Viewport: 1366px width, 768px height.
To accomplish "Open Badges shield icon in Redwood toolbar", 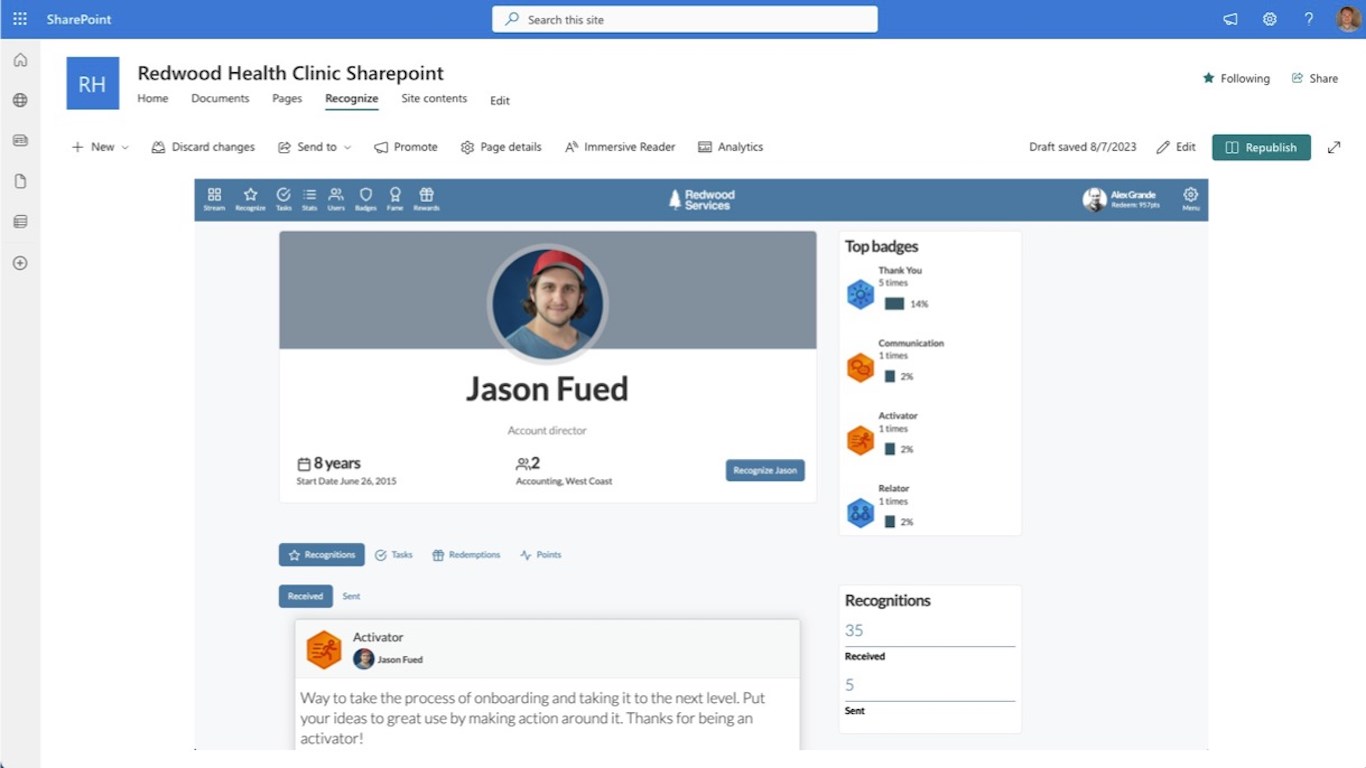I will click(x=366, y=199).
